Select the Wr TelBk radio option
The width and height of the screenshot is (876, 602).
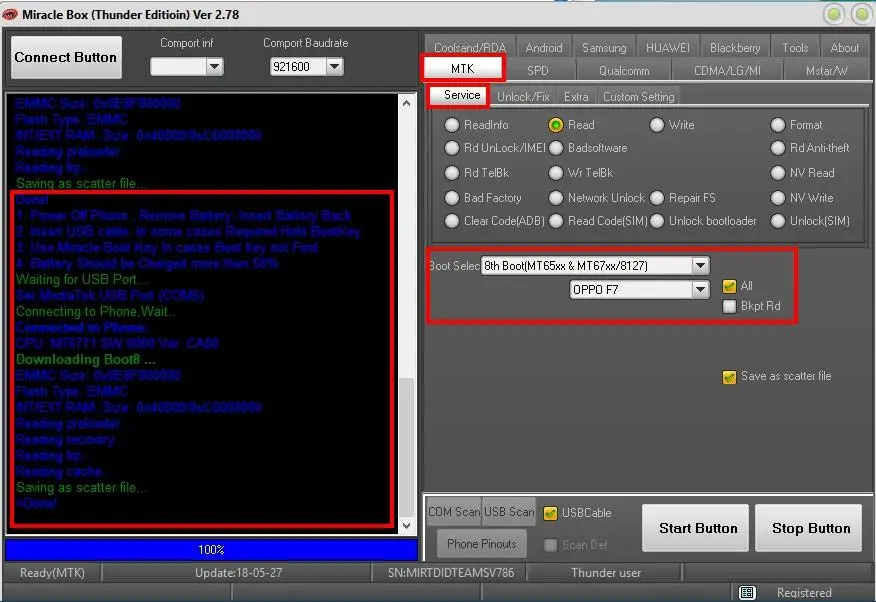coord(555,173)
